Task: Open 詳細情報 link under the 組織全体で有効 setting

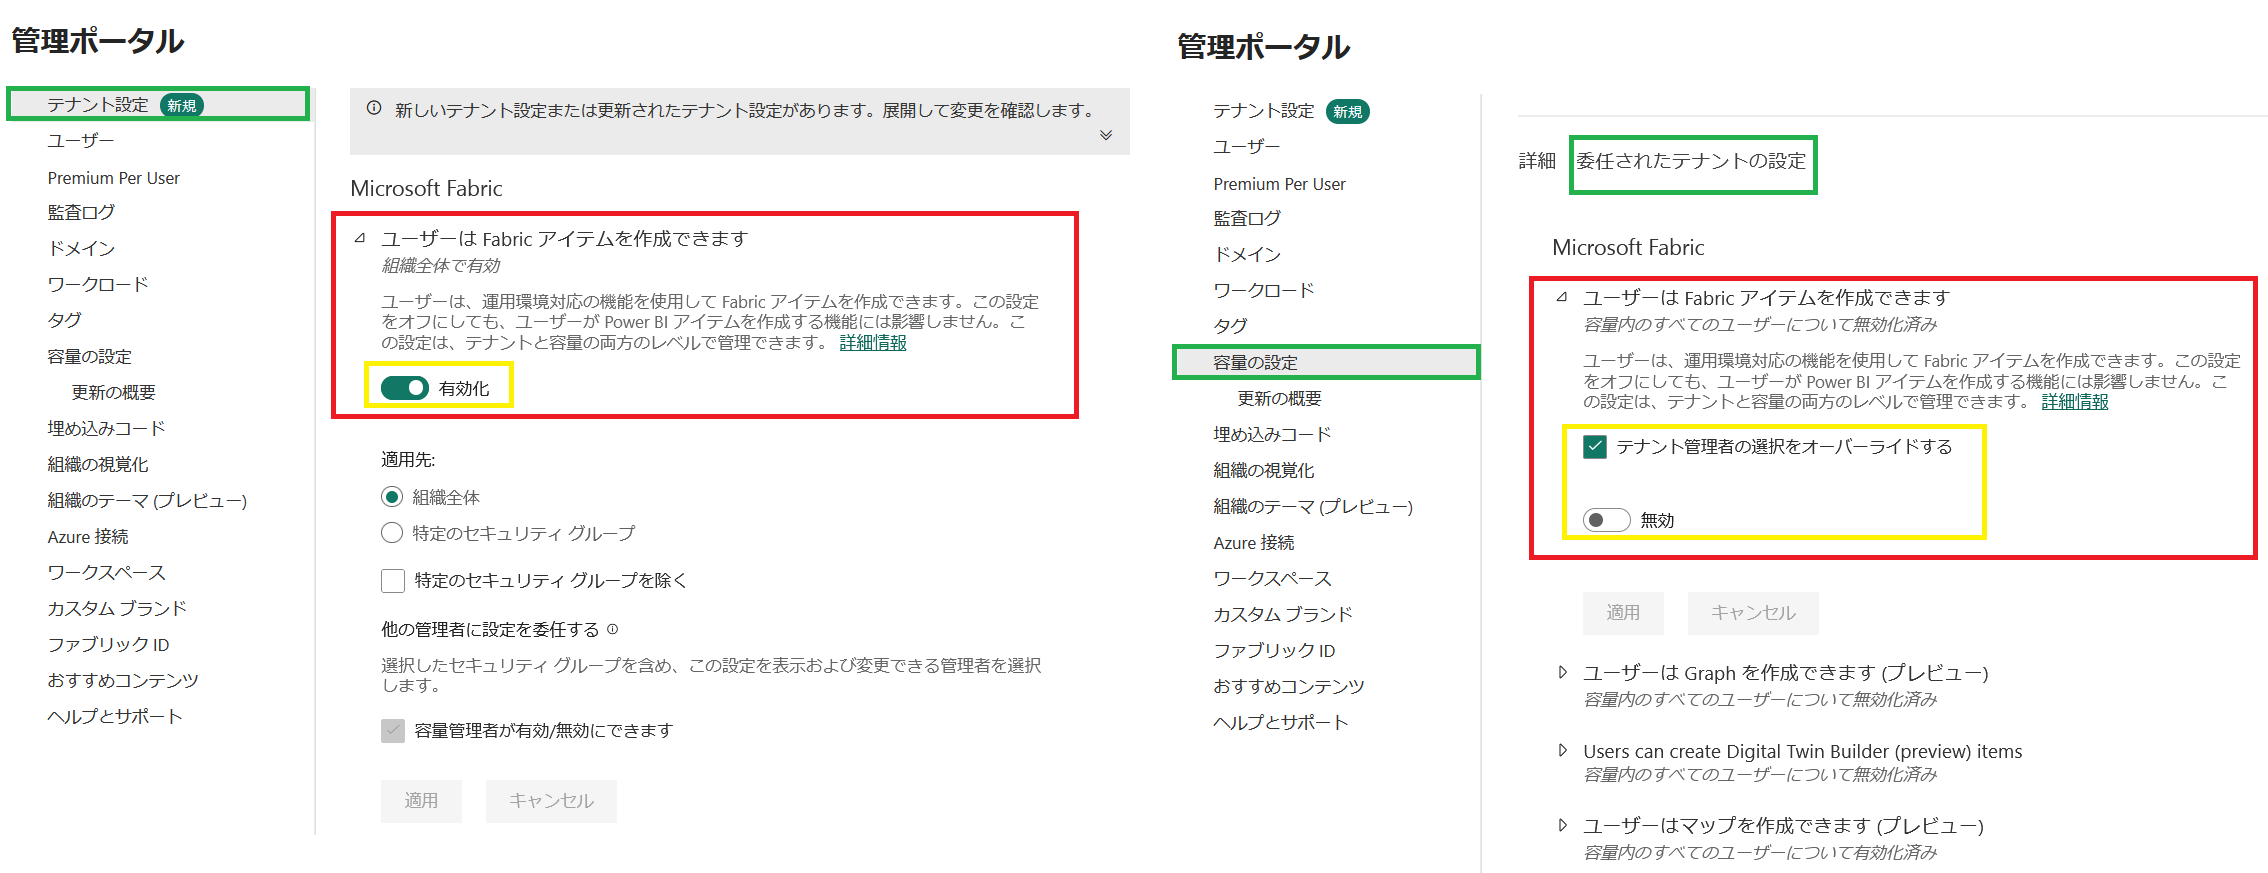Action: pos(872,343)
